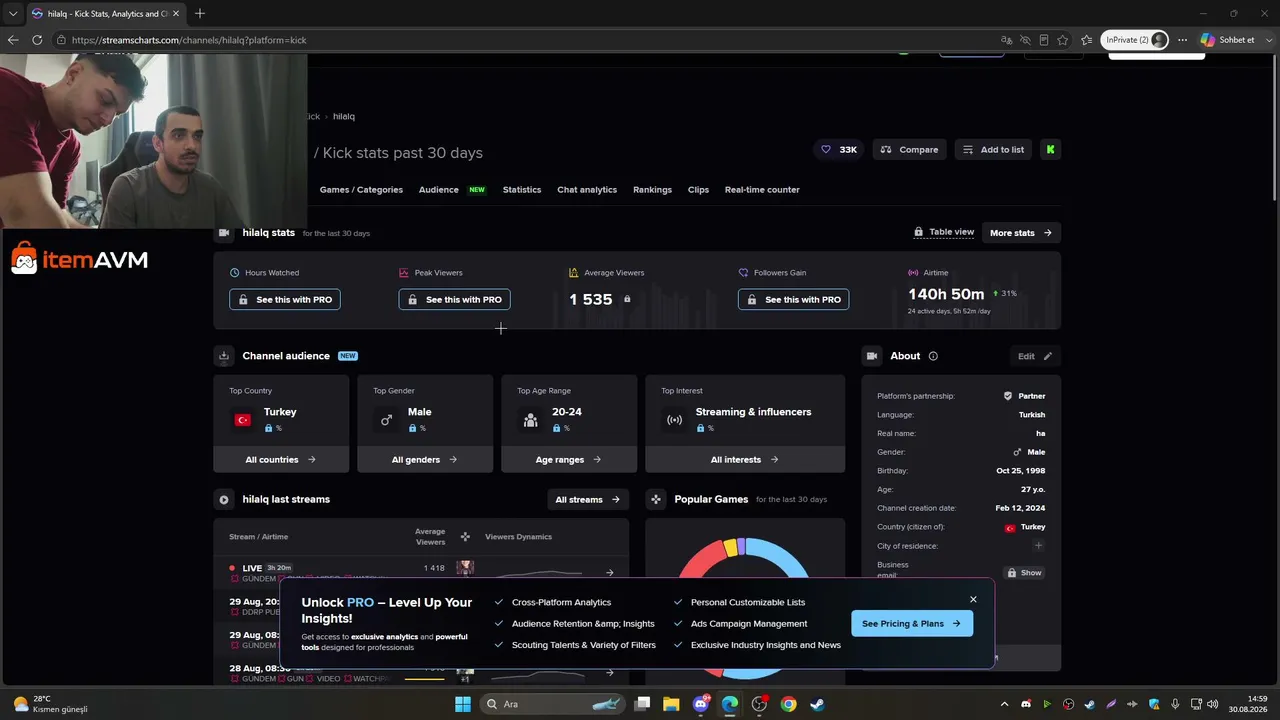Click the translate page icon in address bar
Image resolution: width=1280 pixels, height=720 pixels.
click(x=1007, y=40)
